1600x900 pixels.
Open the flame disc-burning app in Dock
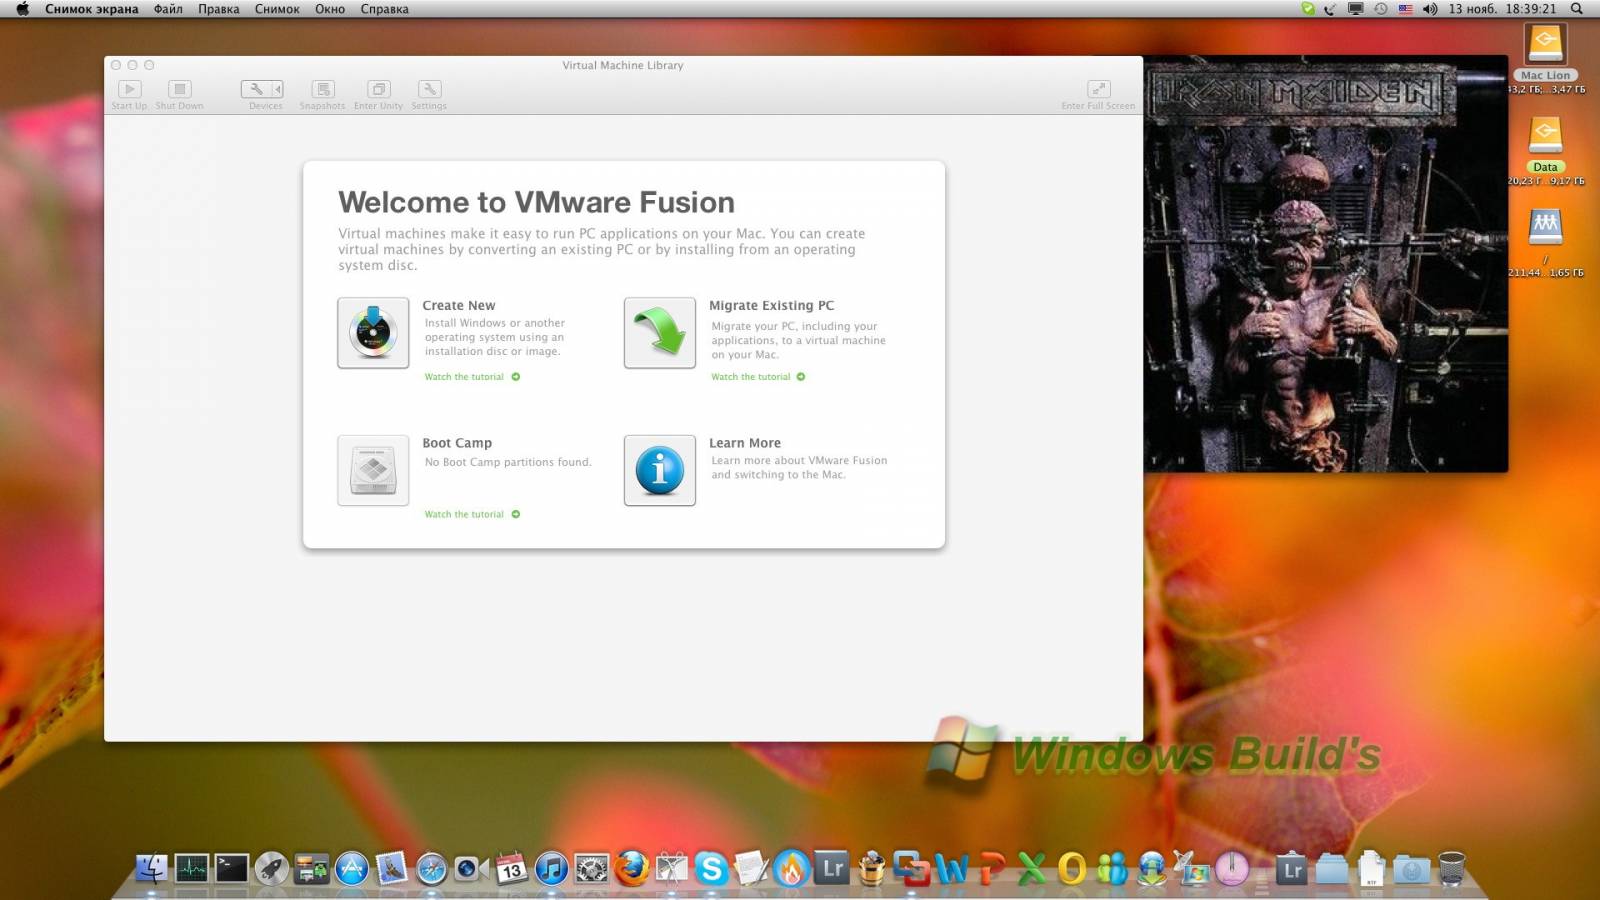[x=791, y=868]
